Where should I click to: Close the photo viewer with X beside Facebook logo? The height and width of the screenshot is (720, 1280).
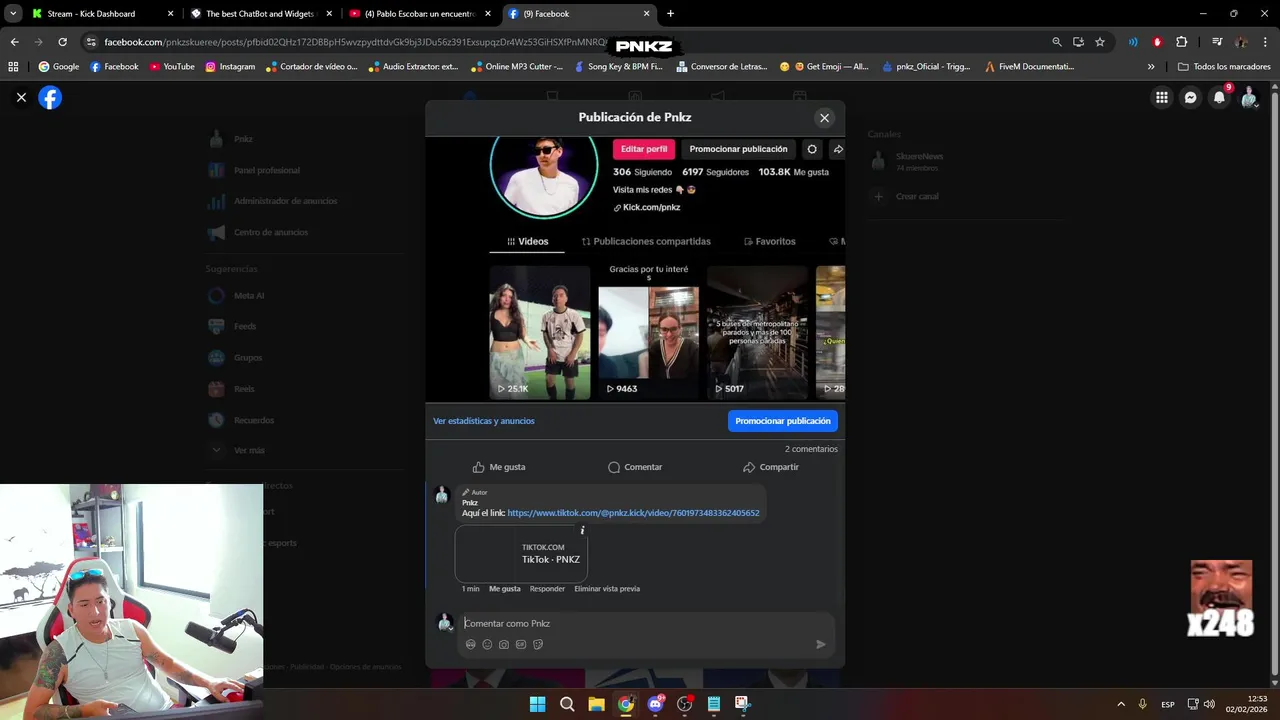click(x=21, y=97)
